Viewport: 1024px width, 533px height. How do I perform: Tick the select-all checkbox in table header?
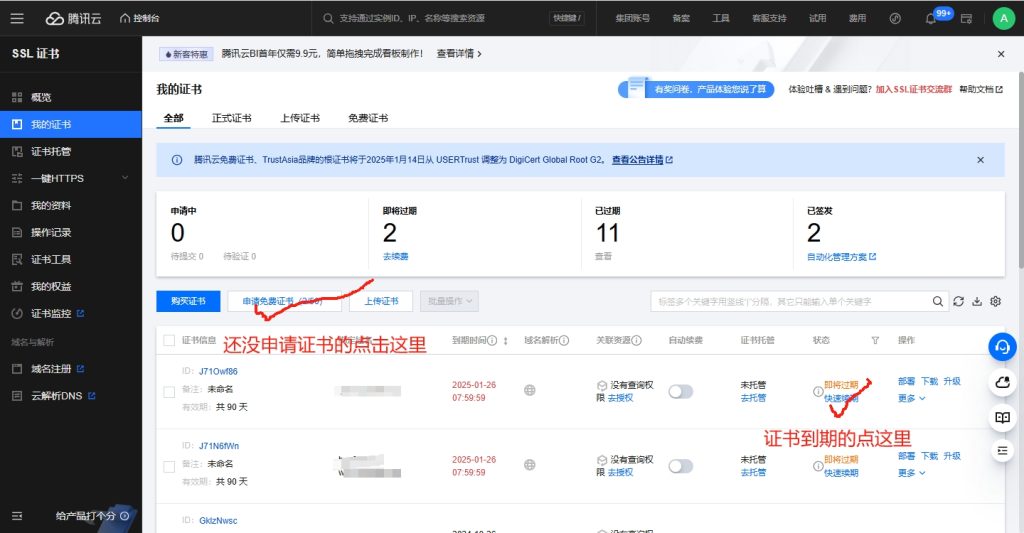[x=169, y=340]
